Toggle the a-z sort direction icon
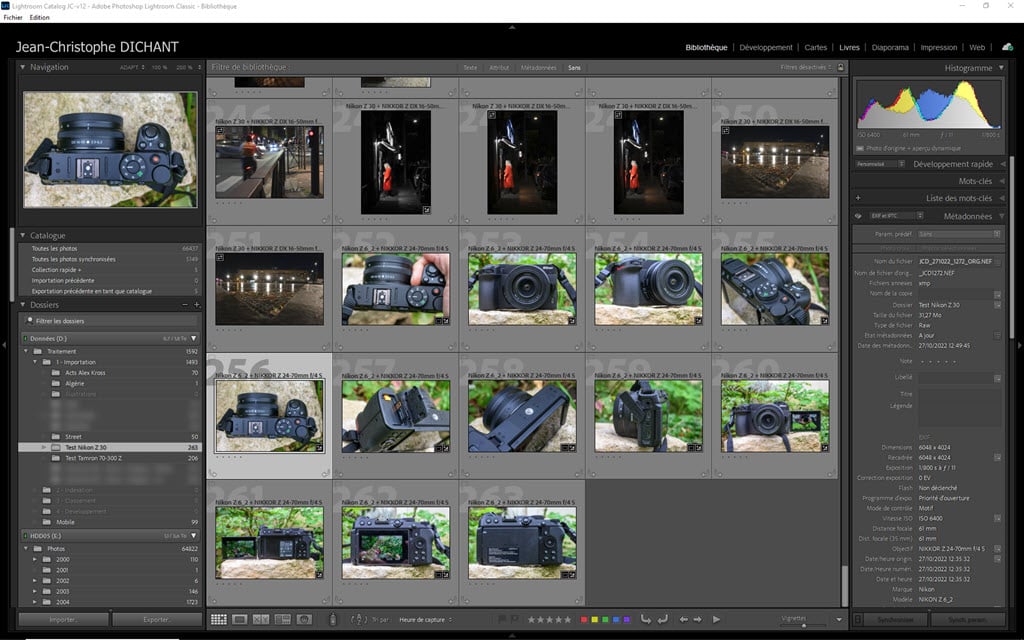The image size is (1024, 640). pos(359,619)
